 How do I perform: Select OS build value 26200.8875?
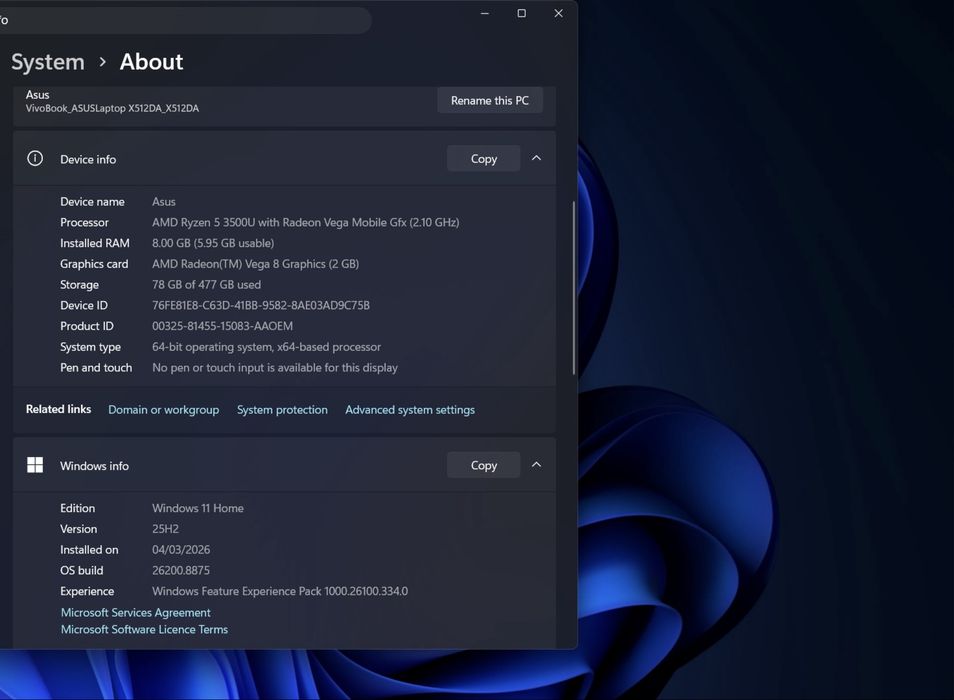coord(181,570)
